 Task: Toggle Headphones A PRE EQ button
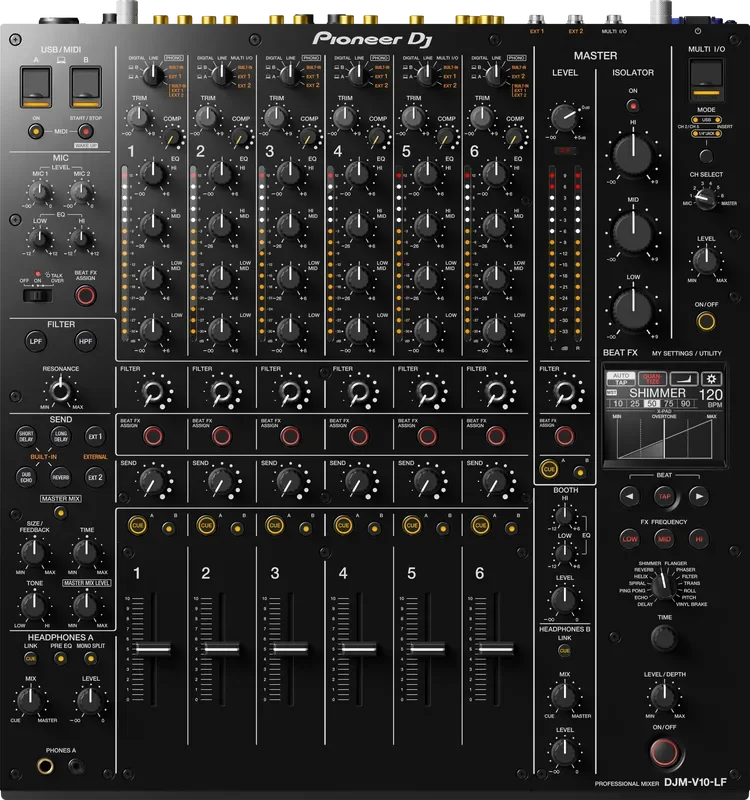61,659
